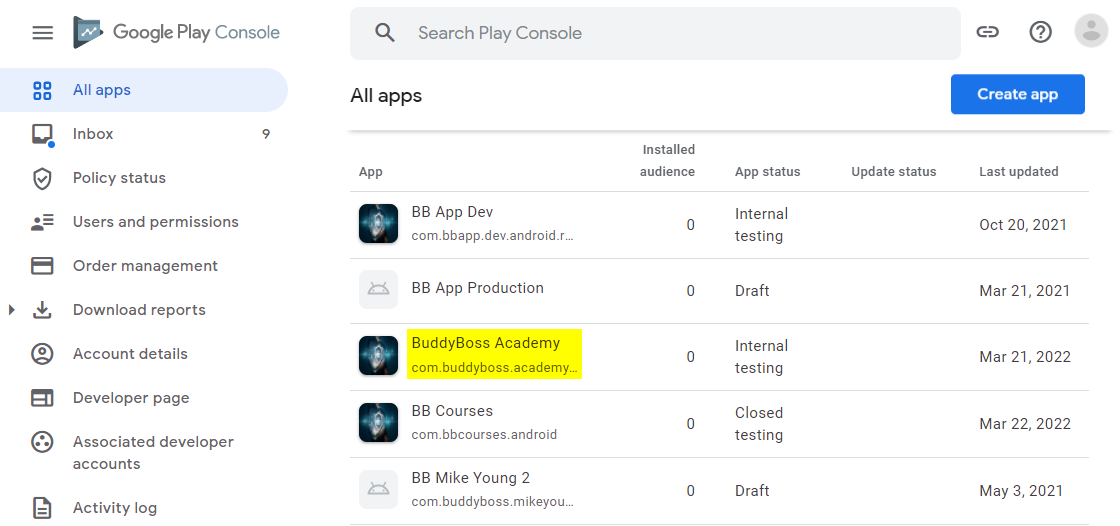Click the Last updated column header
Image resolution: width=1120 pixels, height=526 pixels.
point(1019,172)
